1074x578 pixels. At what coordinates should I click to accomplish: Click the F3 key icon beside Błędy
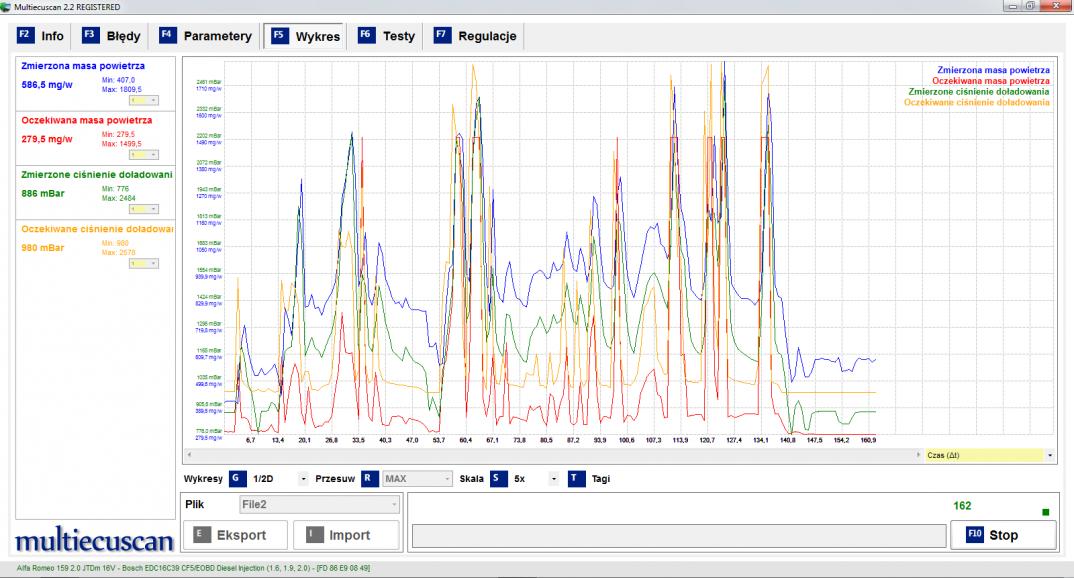[x=90, y=36]
